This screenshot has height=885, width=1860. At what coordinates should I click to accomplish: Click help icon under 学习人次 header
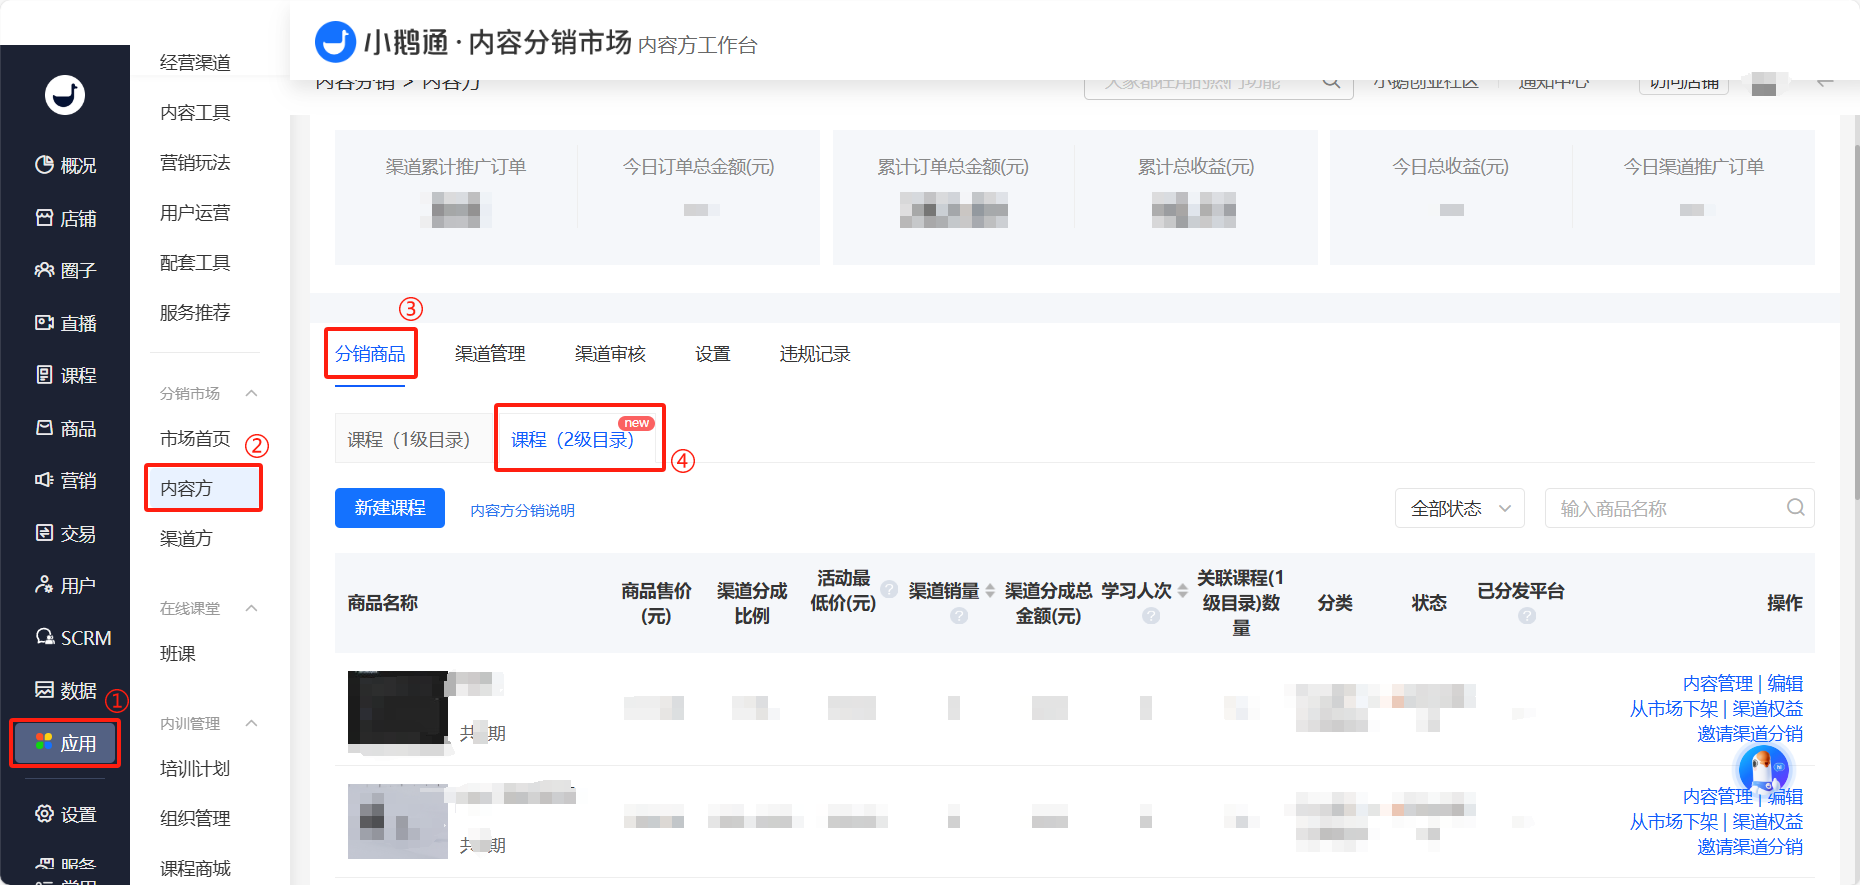pos(1151,616)
